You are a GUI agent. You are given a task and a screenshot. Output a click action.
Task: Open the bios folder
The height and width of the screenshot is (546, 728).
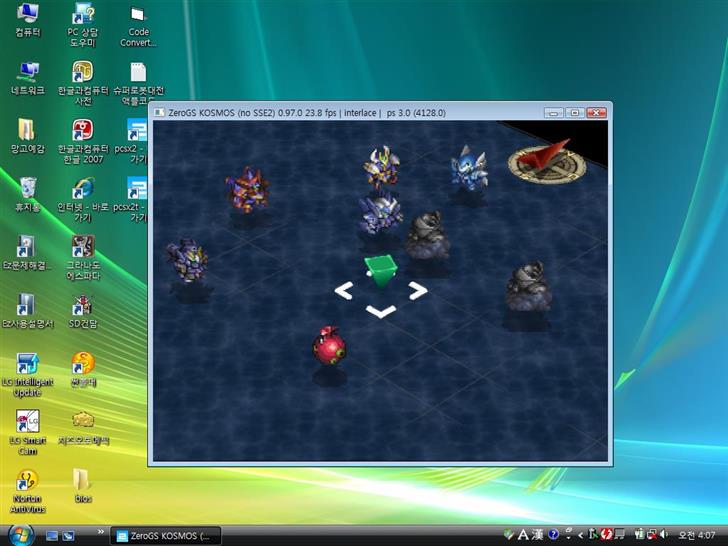pyautogui.click(x=83, y=486)
